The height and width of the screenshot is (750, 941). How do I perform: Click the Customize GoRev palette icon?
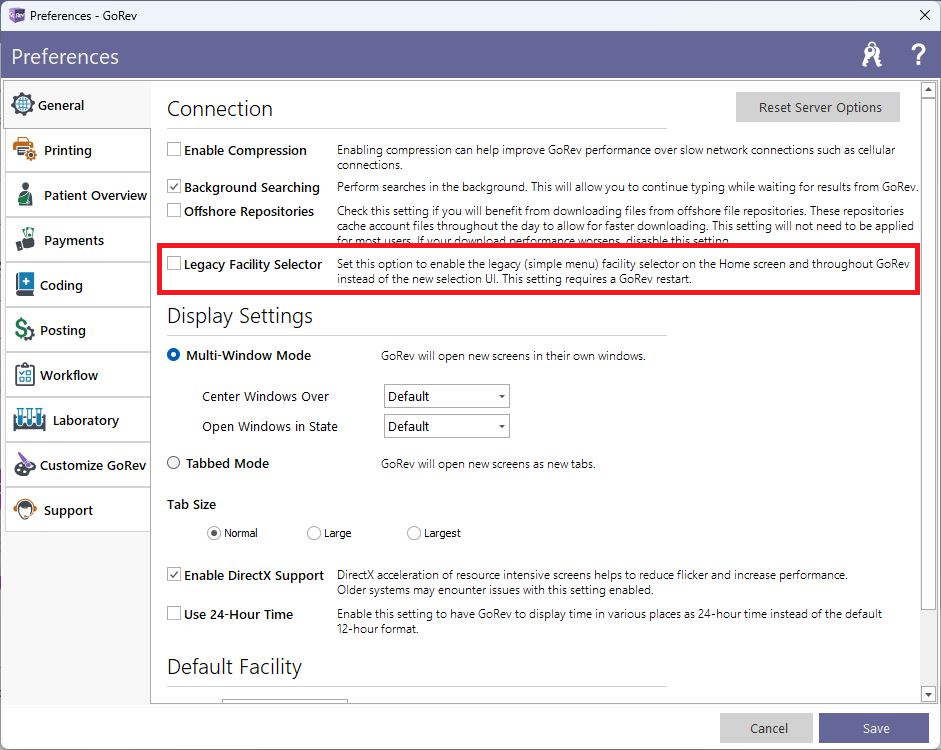pos(25,464)
